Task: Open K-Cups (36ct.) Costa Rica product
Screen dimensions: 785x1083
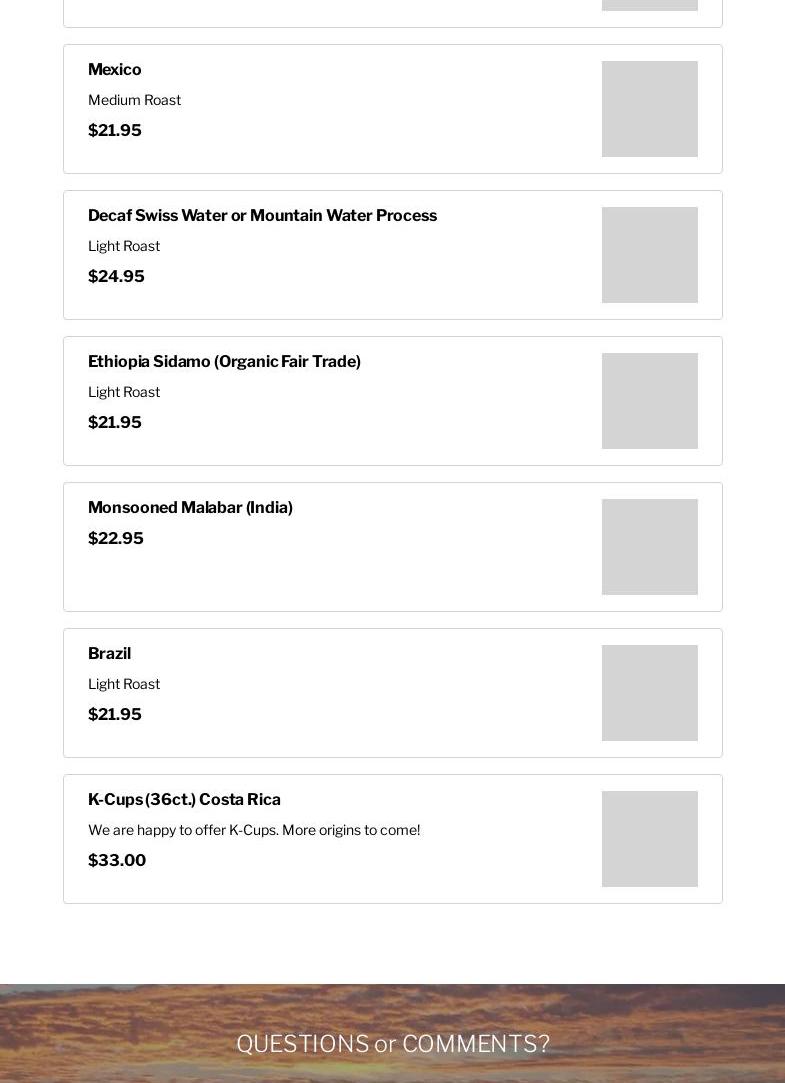Action: (184, 800)
